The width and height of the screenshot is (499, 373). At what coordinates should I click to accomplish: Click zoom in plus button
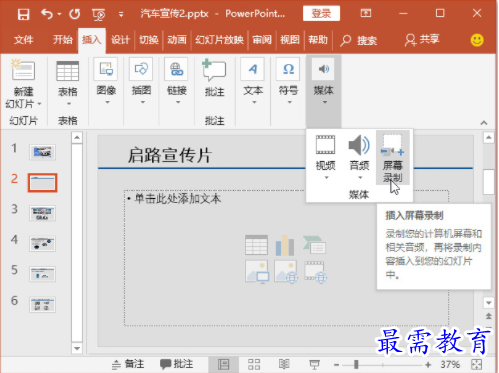click(428, 365)
